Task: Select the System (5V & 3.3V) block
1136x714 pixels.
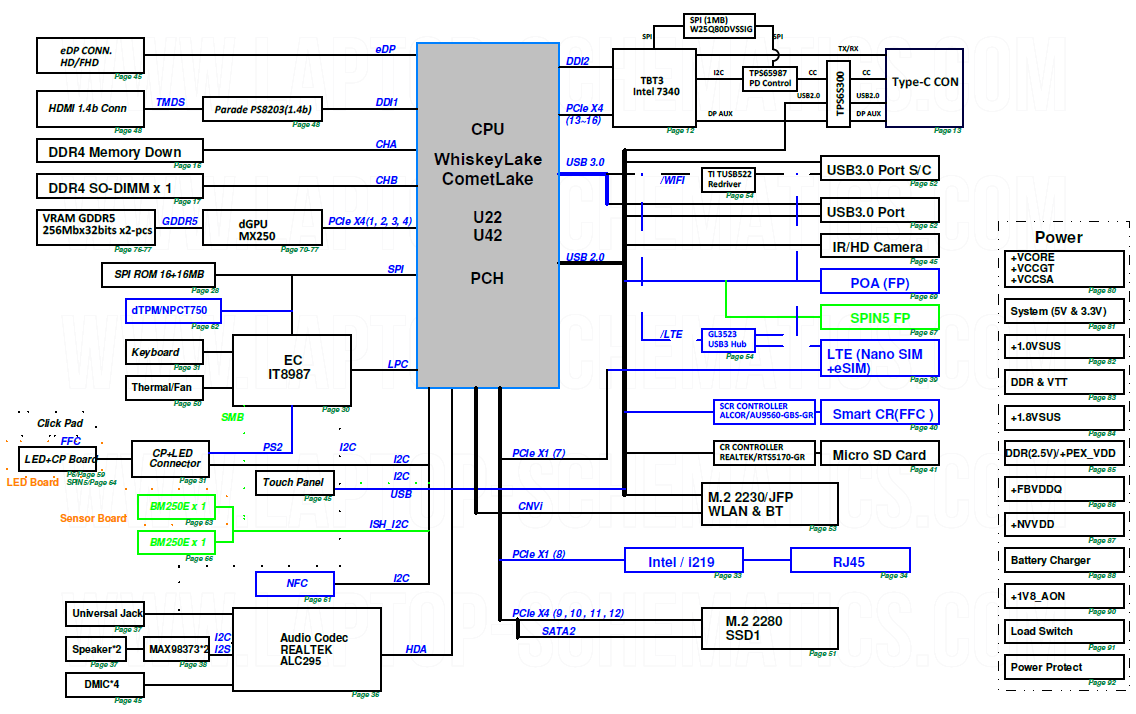Action: [1064, 311]
